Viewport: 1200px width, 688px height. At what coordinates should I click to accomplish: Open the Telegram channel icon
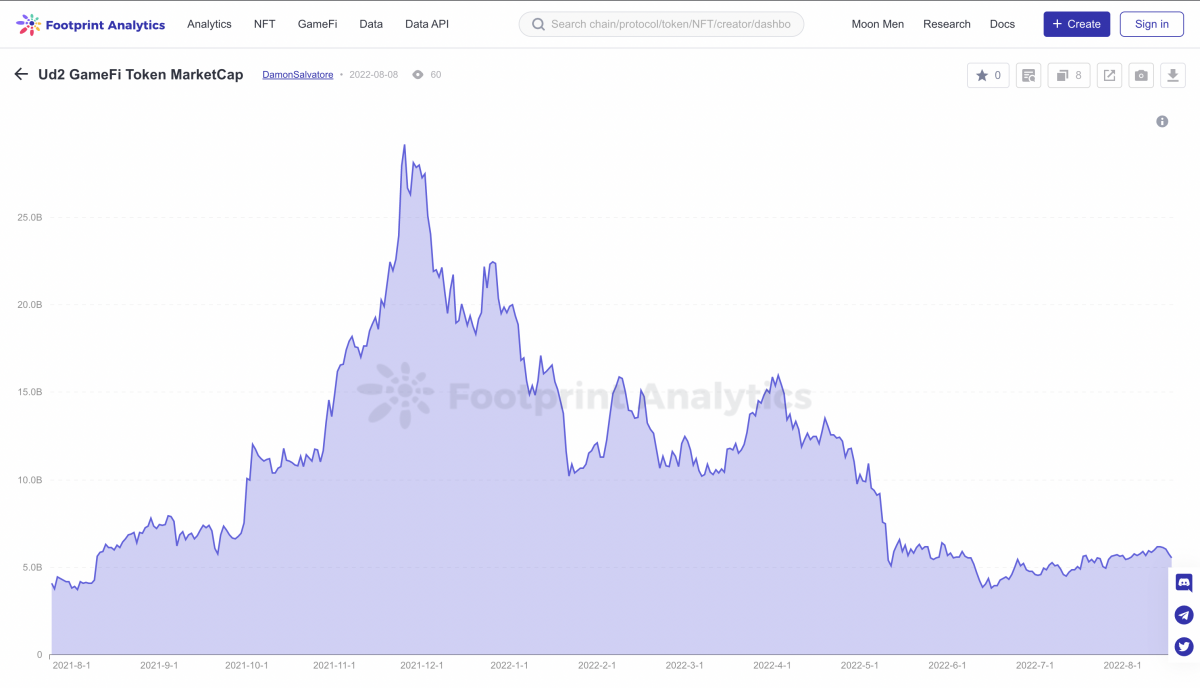pos(1184,615)
